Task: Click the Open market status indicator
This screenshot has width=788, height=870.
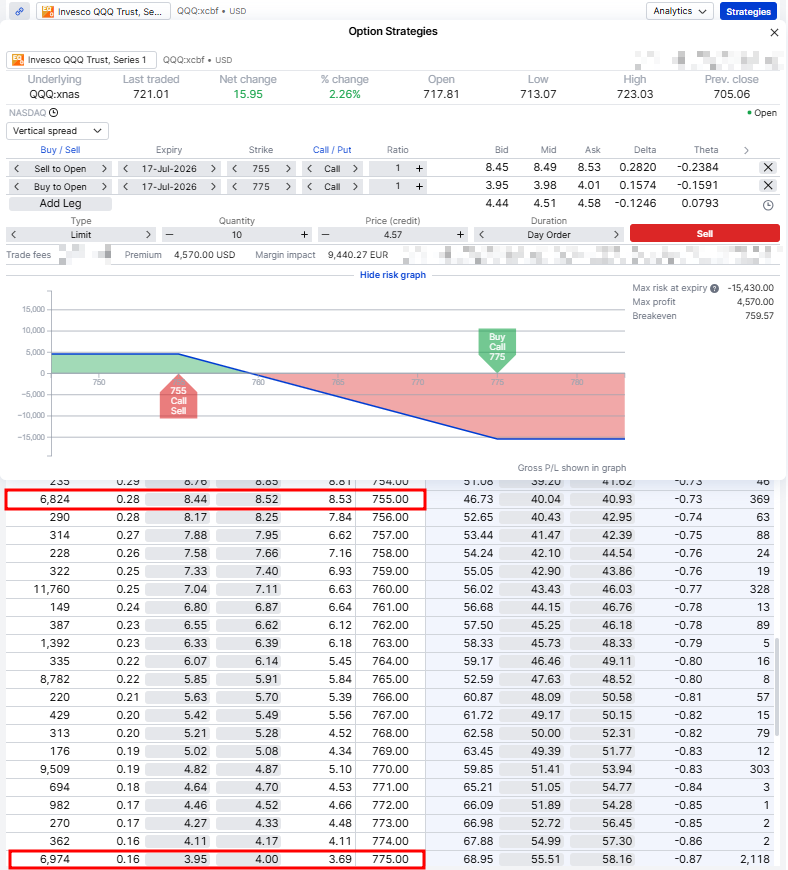Action: coord(761,113)
